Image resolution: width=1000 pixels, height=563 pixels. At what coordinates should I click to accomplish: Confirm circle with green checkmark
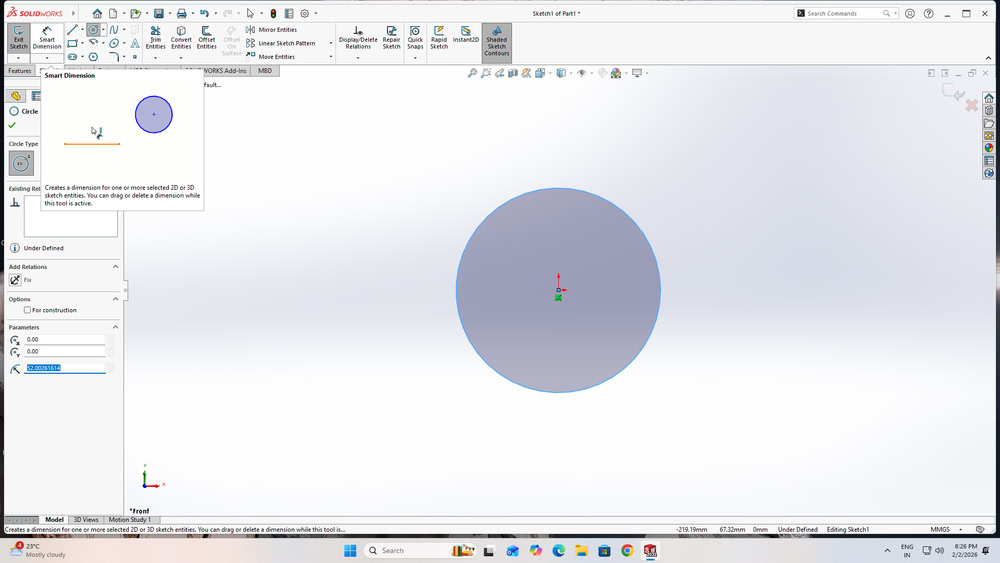point(12,125)
